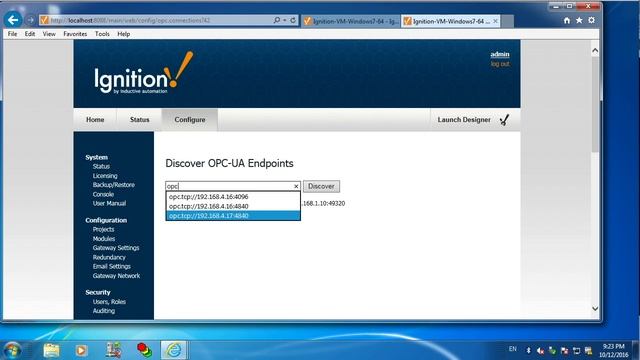Click the EN language indicator
The height and width of the screenshot is (360, 640).
(513, 349)
